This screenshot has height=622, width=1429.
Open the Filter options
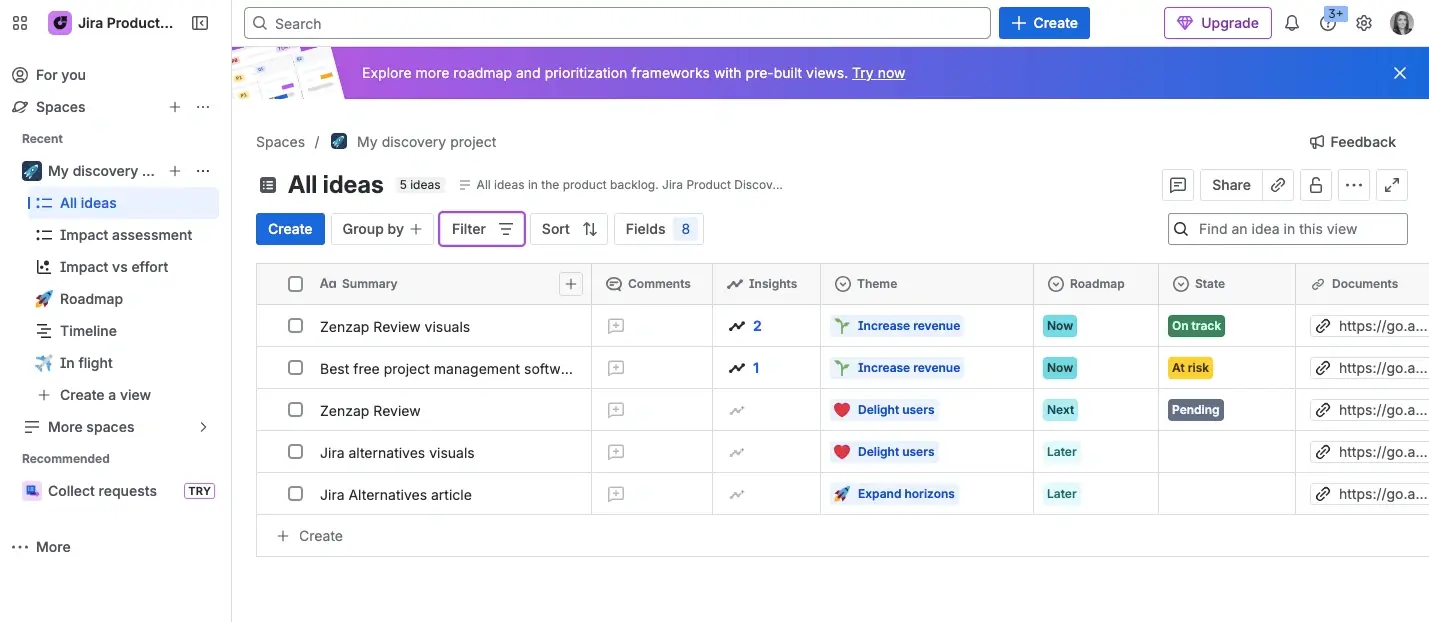(482, 229)
